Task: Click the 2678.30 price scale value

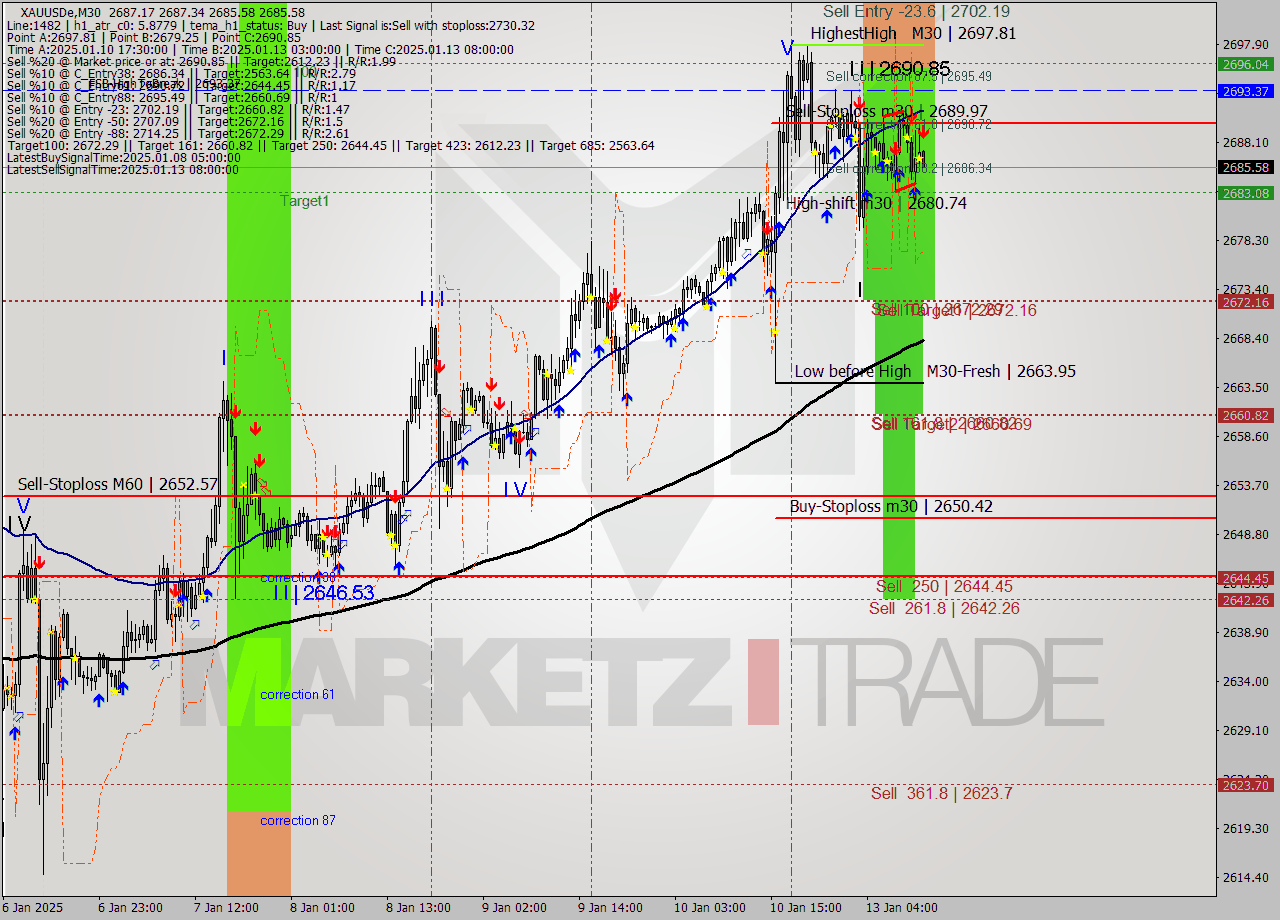Action: [x=1245, y=240]
